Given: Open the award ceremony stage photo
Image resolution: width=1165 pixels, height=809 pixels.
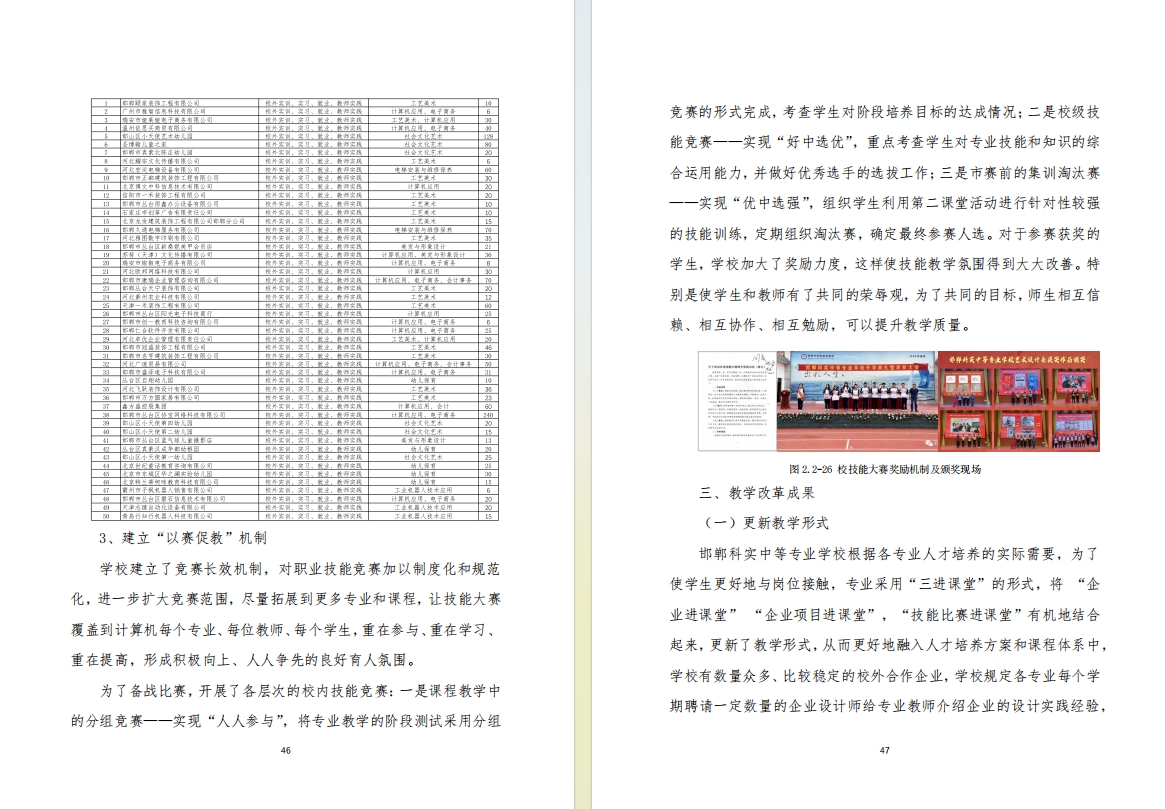Looking at the screenshot, I should 857,401.
